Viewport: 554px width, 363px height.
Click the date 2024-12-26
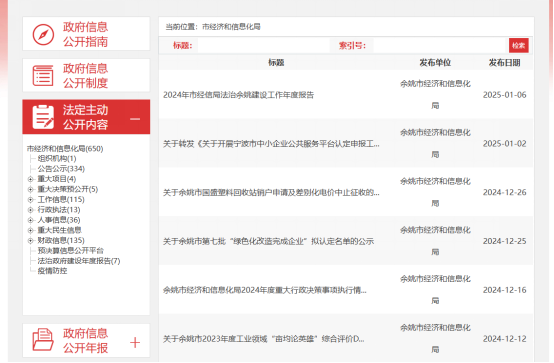pos(505,192)
